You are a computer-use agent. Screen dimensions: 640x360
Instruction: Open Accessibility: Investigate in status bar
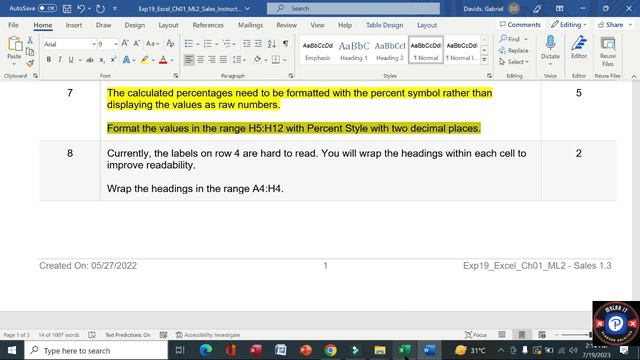[208, 335]
